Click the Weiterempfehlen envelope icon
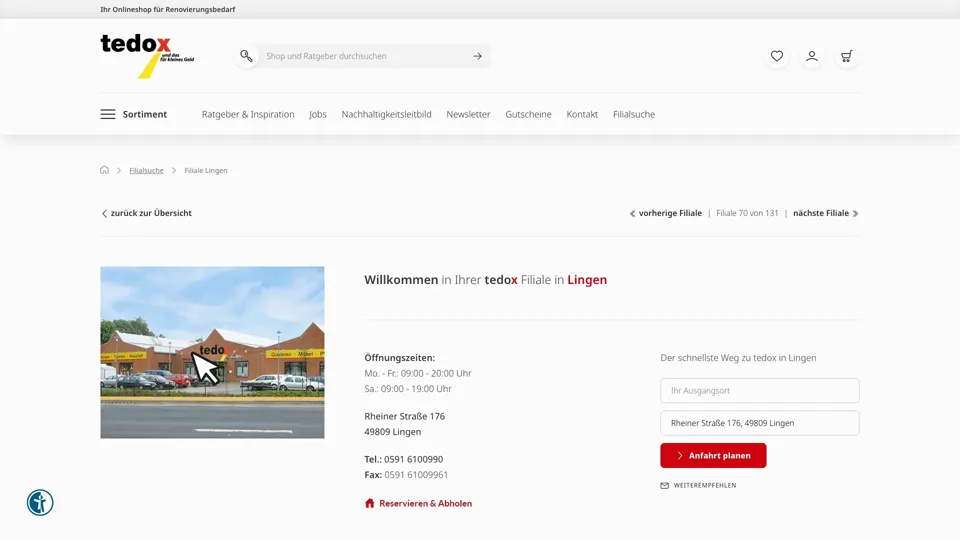This screenshot has width=960, height=540. coord(664,486)
